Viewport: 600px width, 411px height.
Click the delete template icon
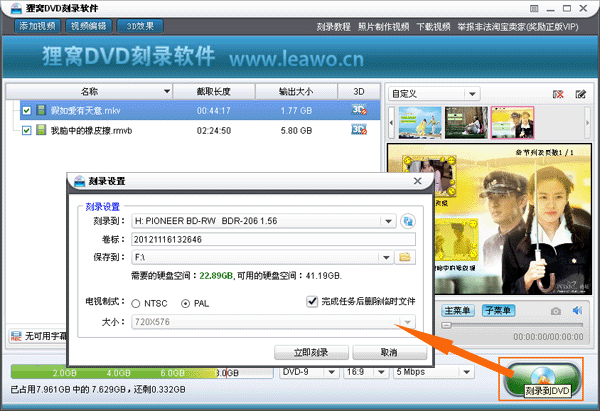(x=558, y=94)
